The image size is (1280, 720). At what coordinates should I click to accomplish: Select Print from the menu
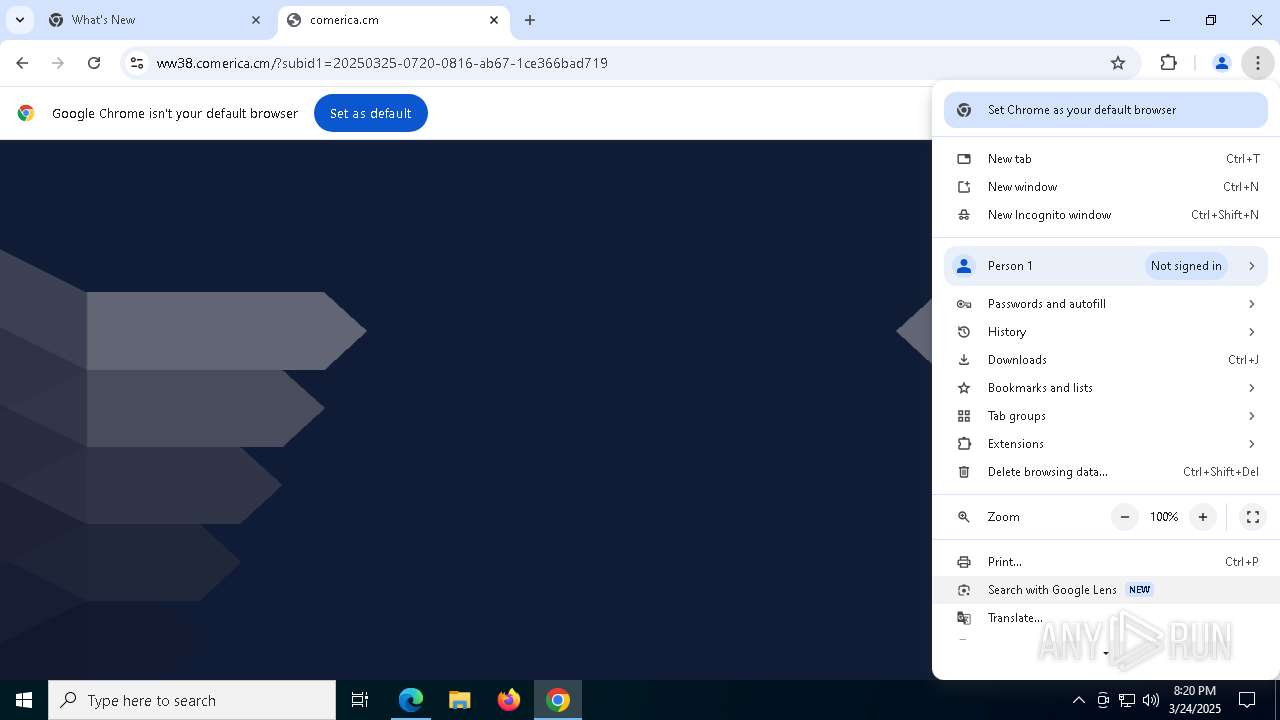click(1106, 562)
